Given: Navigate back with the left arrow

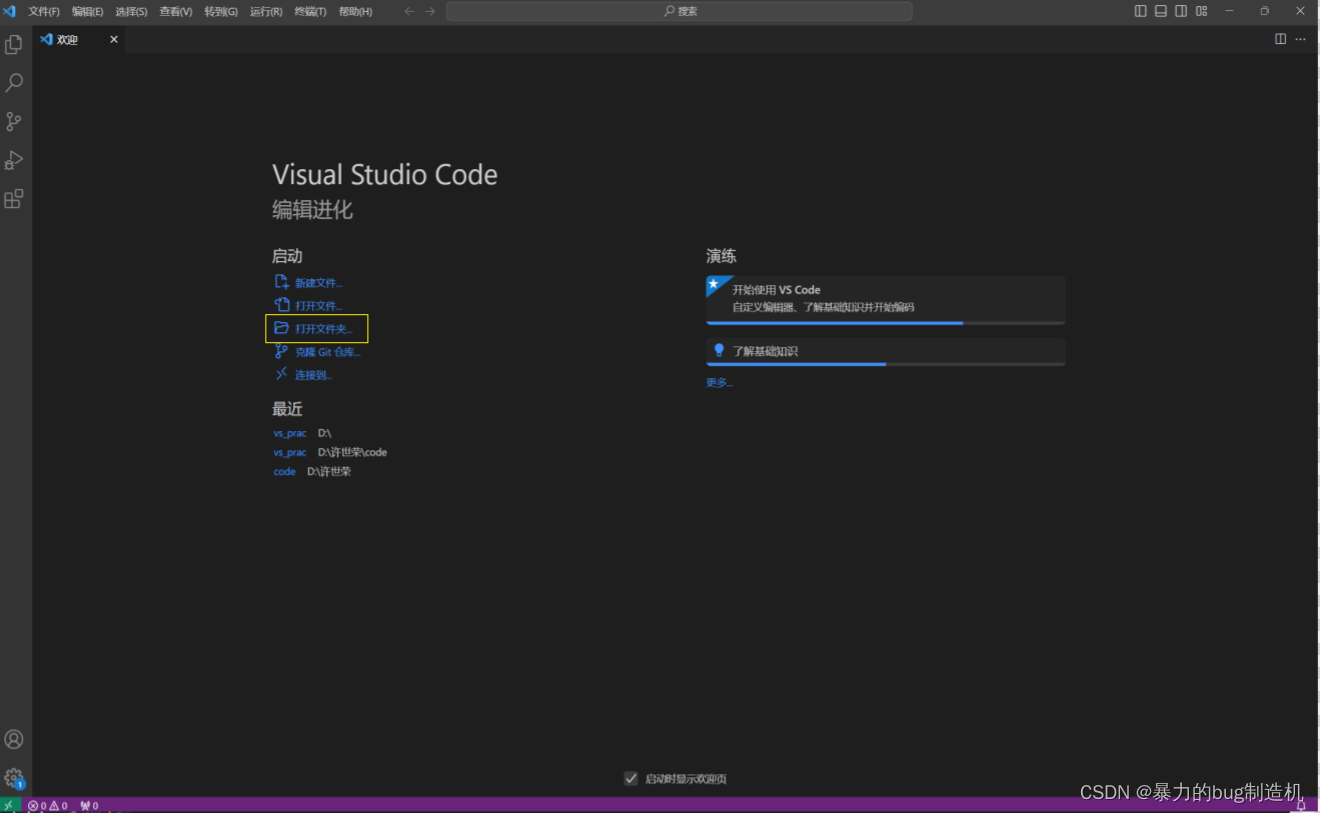Looking at the screenshot, I should (409, 11).
